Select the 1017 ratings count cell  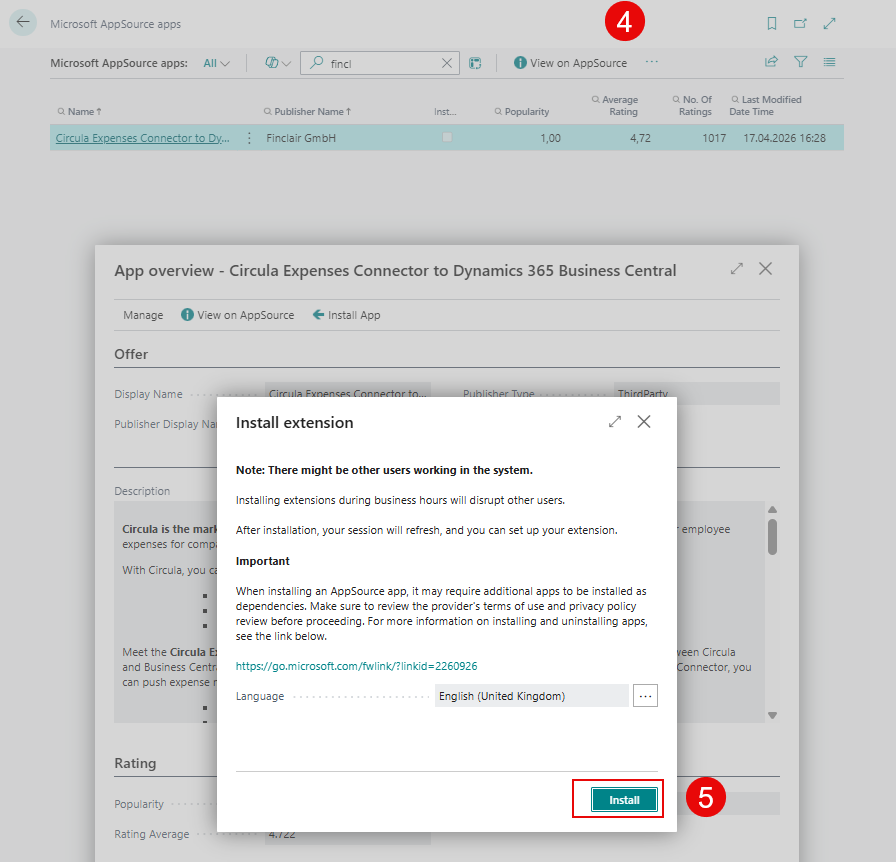tap(714, 138)
